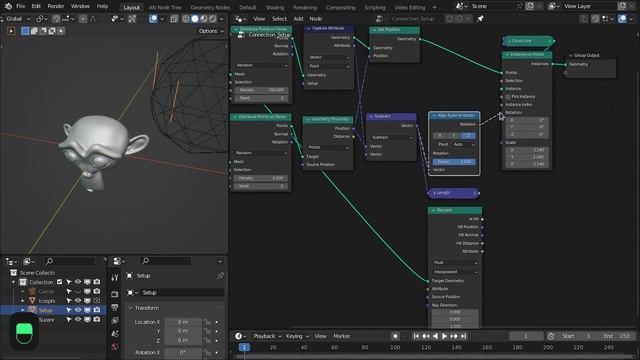Viewport: 640px width, 360px height.
Task: Open the Edit menu
Action: point(36,6)
